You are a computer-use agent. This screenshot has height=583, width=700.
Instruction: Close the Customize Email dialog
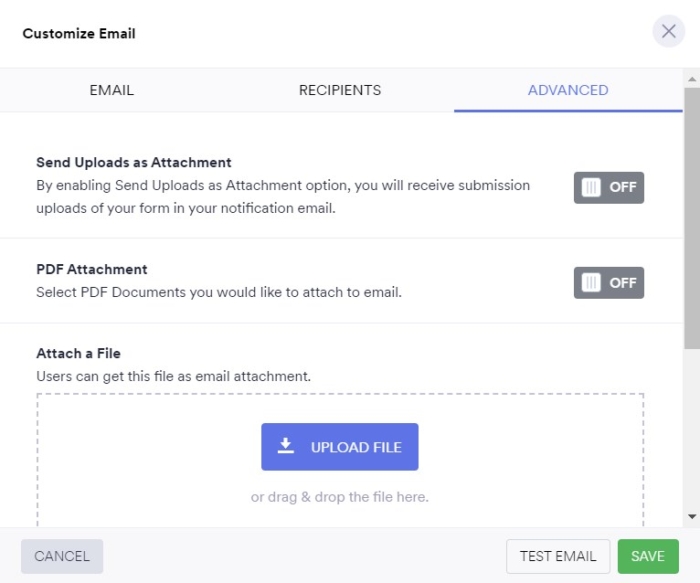tap(669, 32)
